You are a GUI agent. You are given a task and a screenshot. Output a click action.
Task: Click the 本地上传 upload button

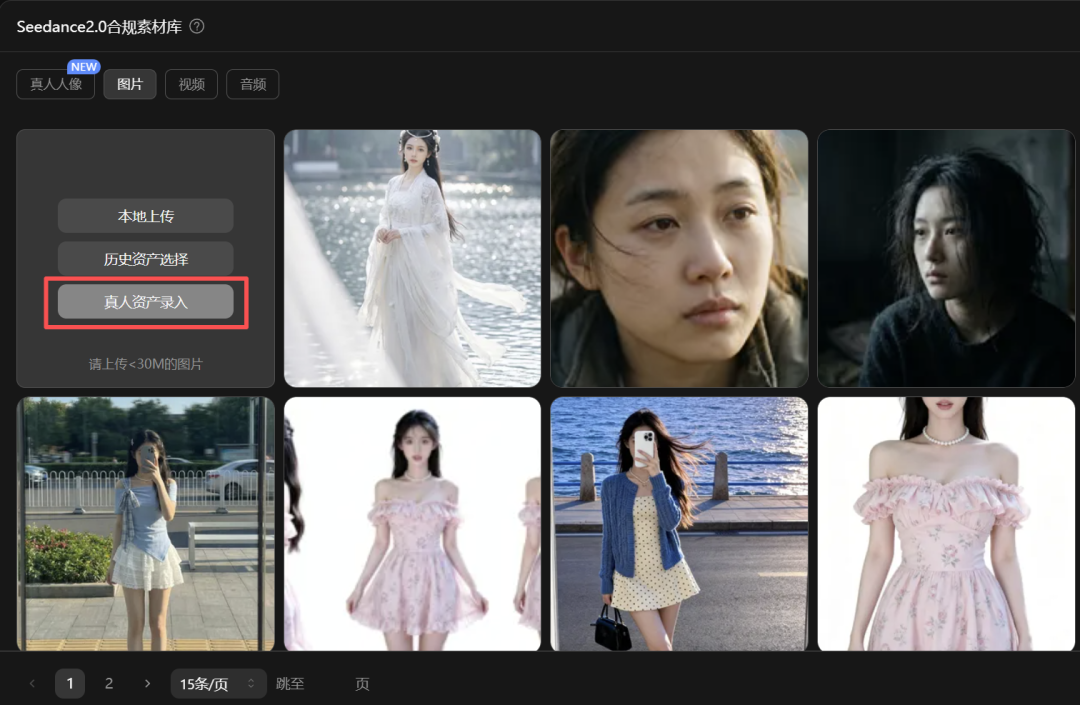pos(145,215)
